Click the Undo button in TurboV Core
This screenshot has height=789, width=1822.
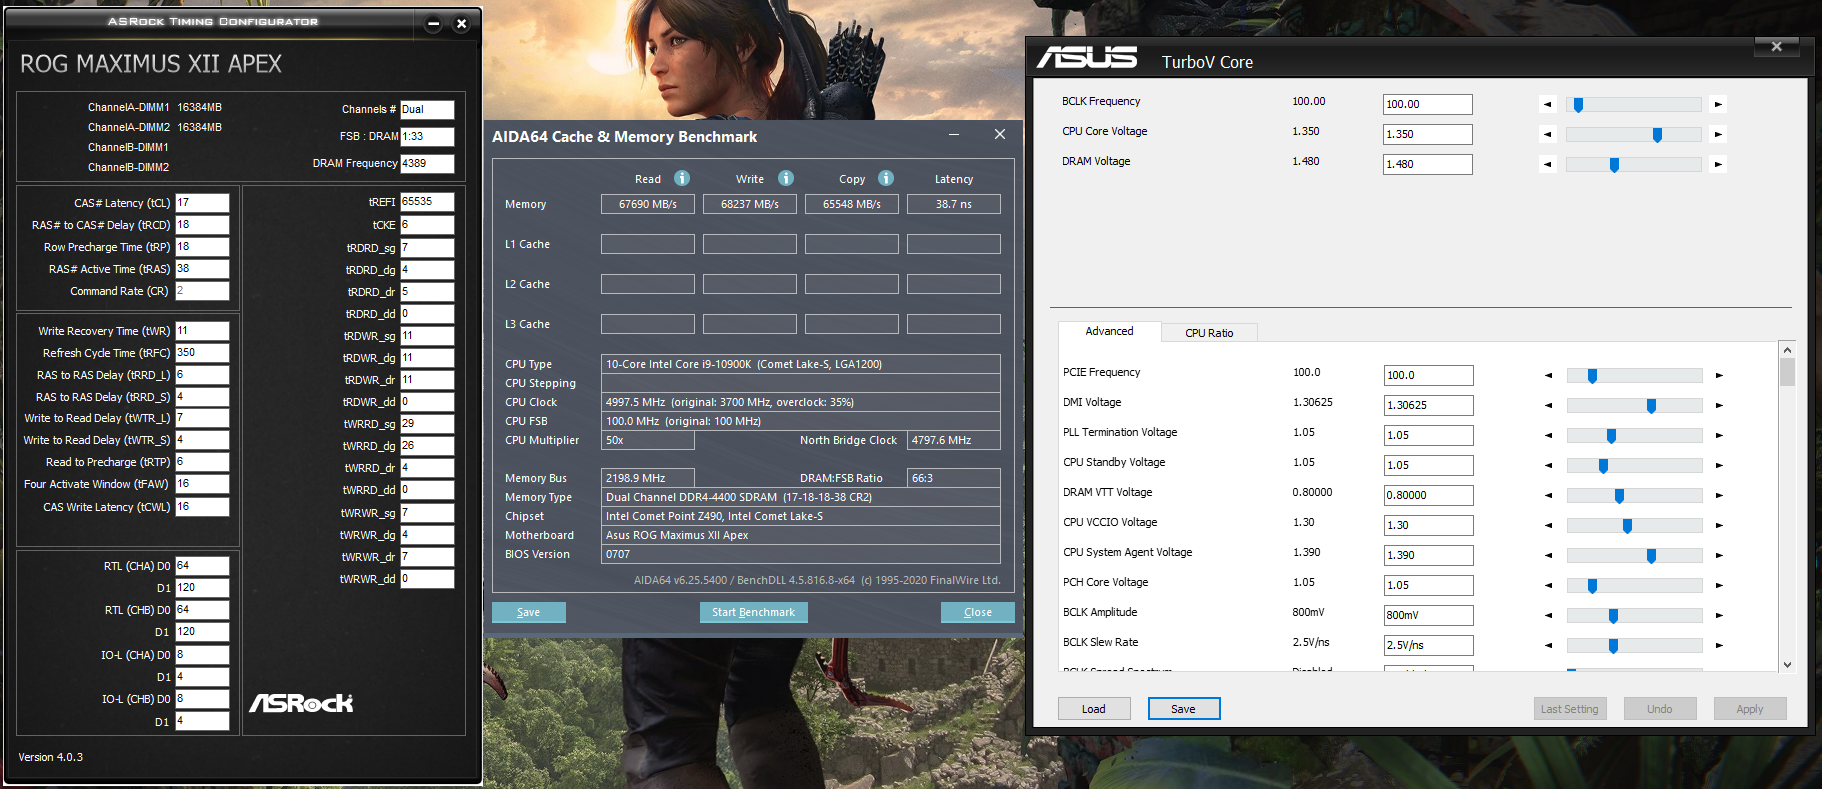(1660, 709)
